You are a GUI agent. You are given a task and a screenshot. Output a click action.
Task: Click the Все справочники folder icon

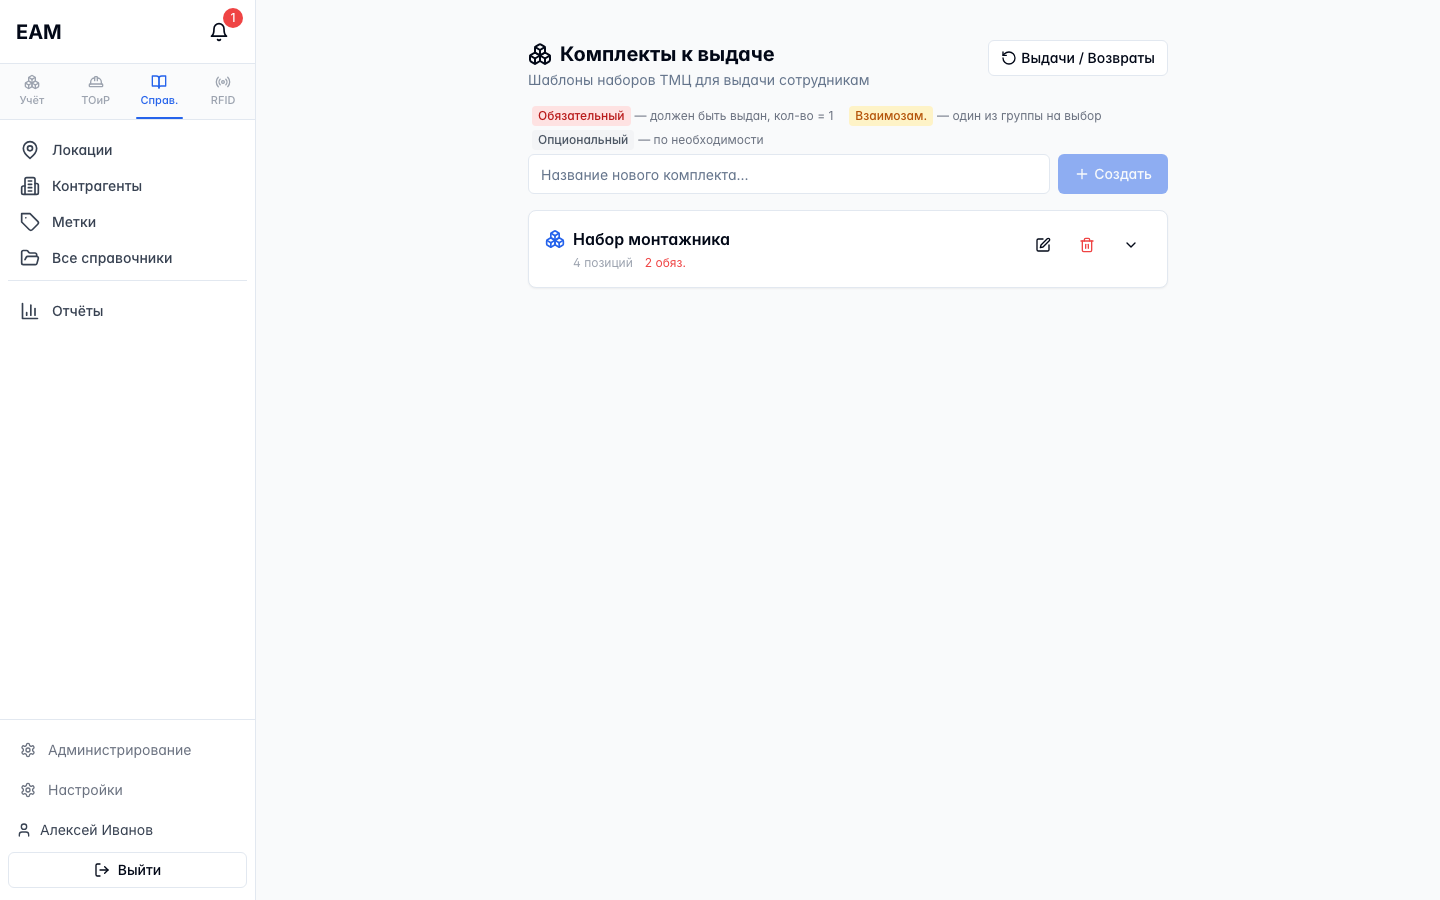click(x=30, y=258)
